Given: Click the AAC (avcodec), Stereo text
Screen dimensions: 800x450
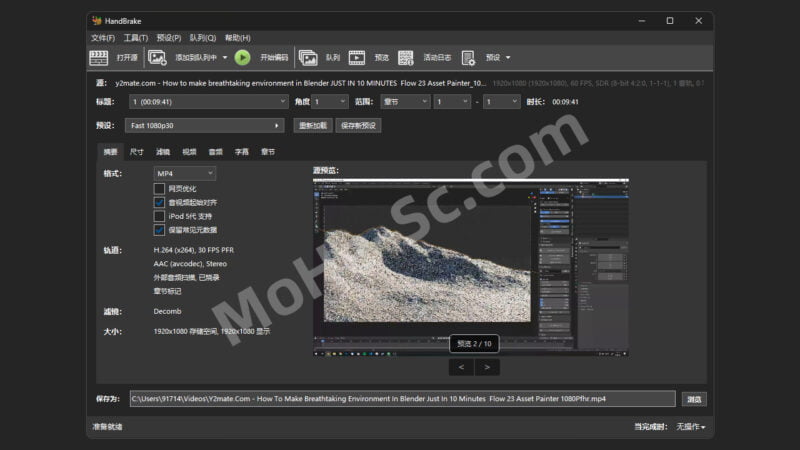Looking at the screenshot, I should tap(190, 264).
